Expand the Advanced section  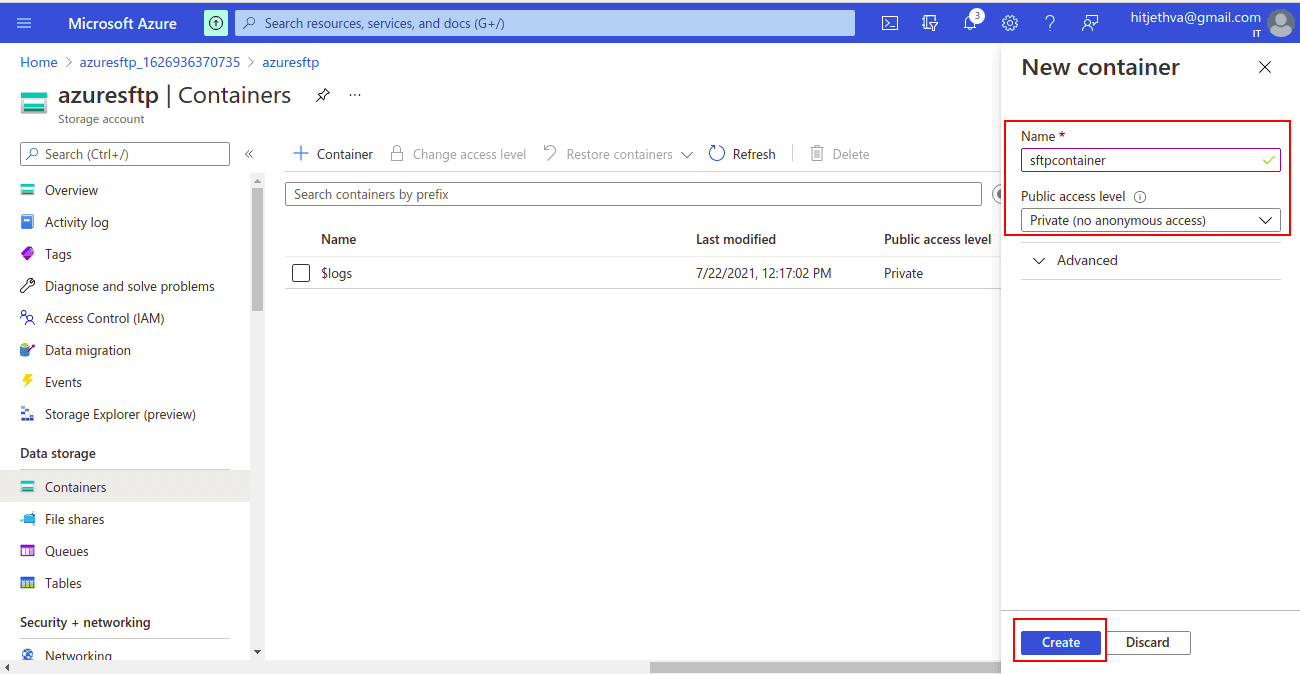(x=1077, y=260)
